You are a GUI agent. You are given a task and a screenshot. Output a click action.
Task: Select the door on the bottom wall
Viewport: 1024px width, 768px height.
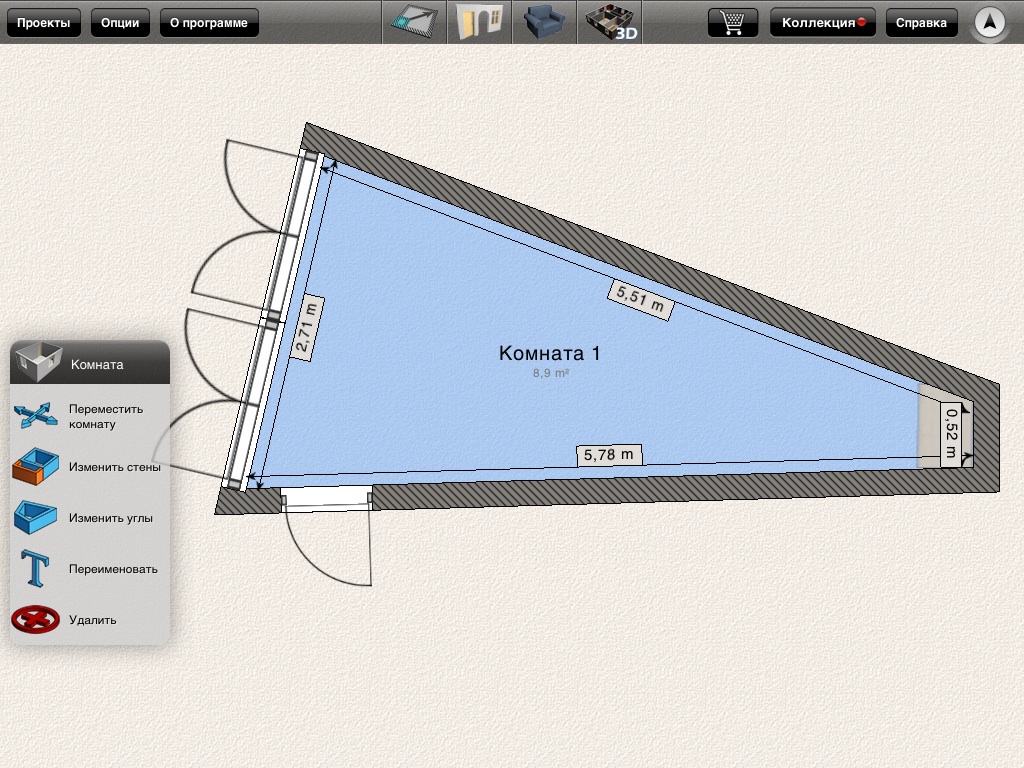pyautogui.click(x=327, y=501)
